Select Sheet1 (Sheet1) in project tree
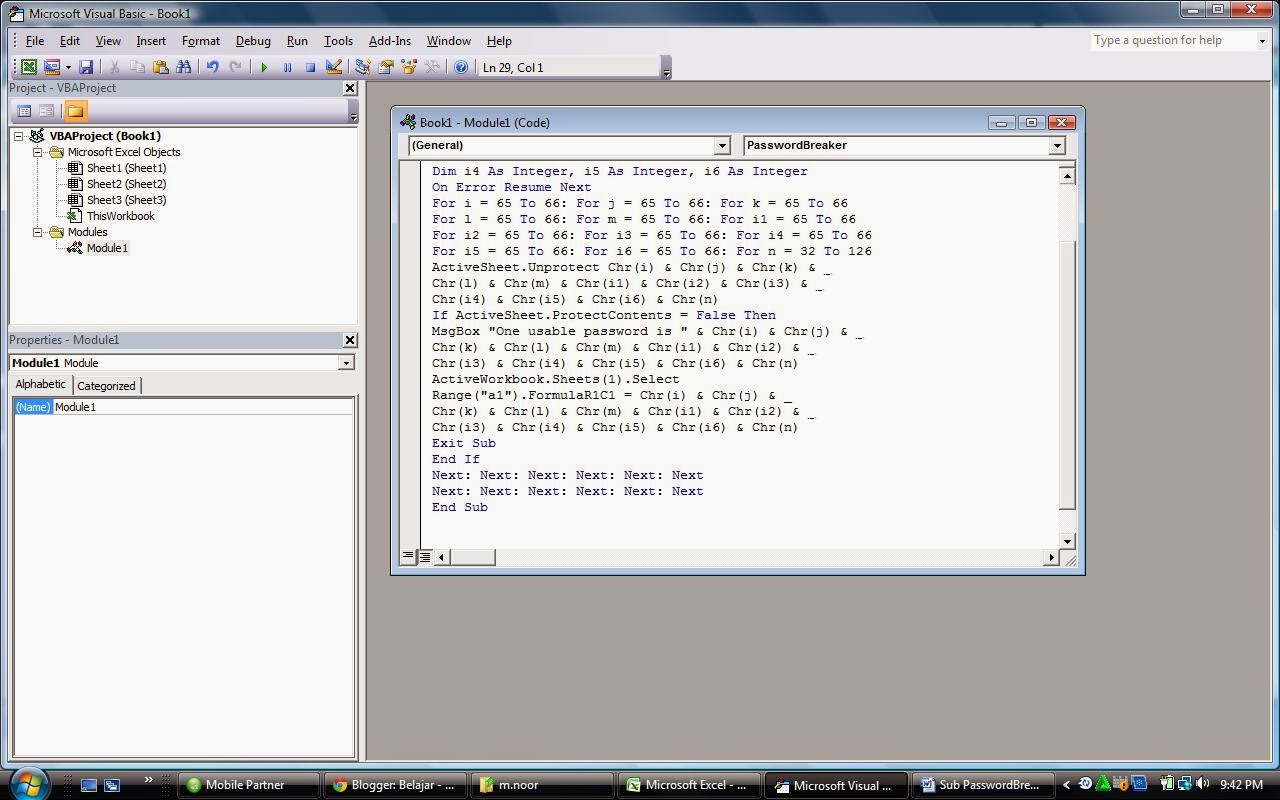 pos(126,168)
